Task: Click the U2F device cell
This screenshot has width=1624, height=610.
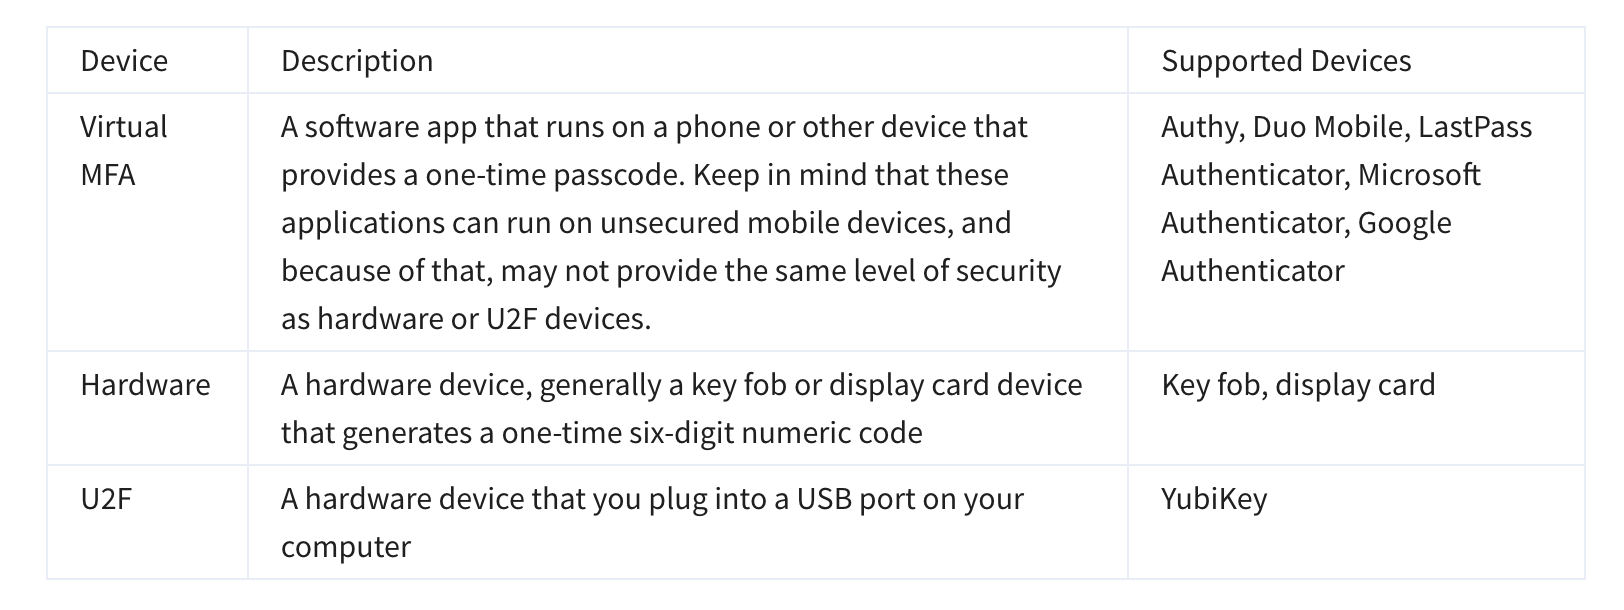Action: tap(106, 499)
